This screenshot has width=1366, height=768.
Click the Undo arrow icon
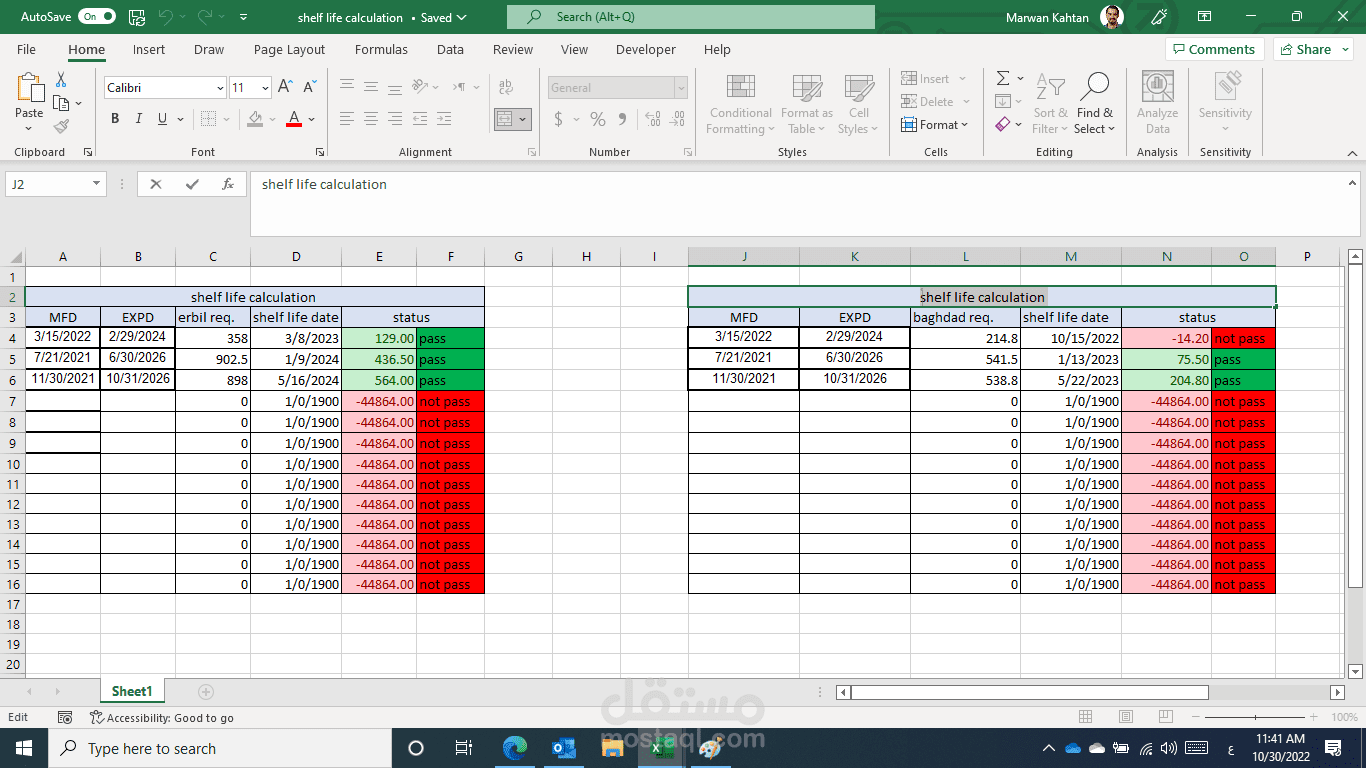tap(166, 17)
